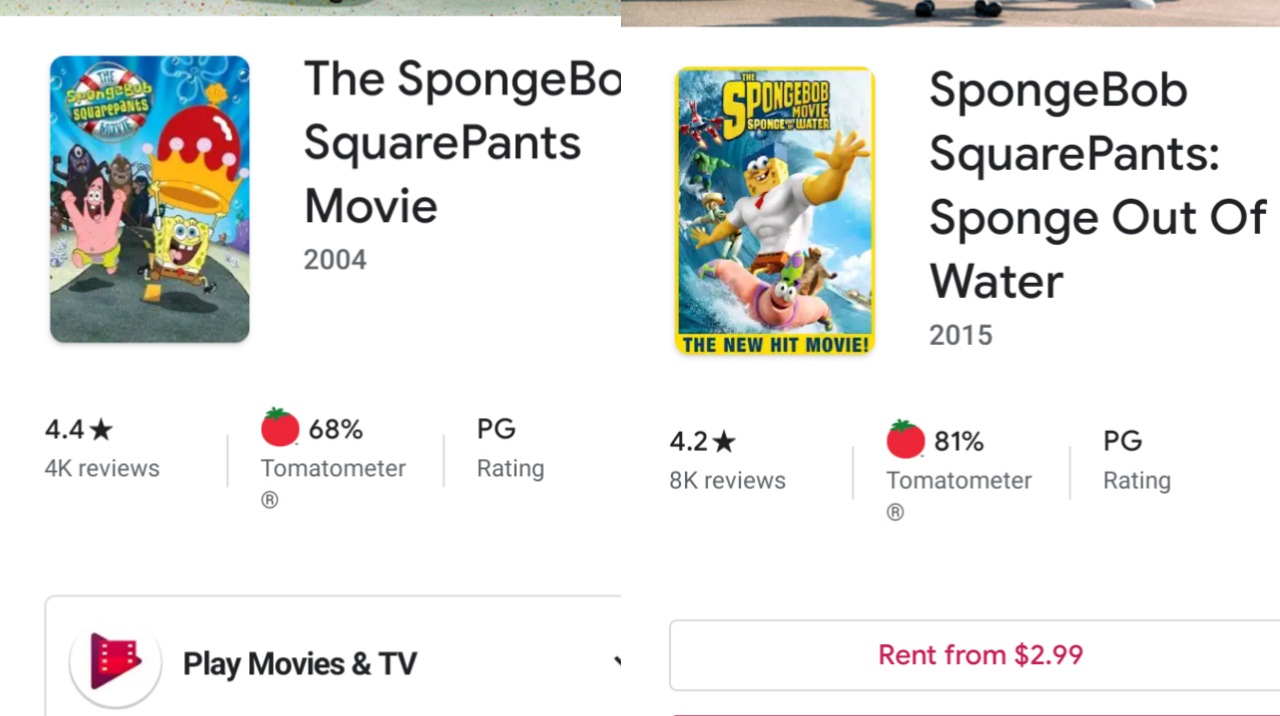The image size is (1280, 716).
Task: Select the 2004 SpongeBob movie poster
Action: point(149,199)
